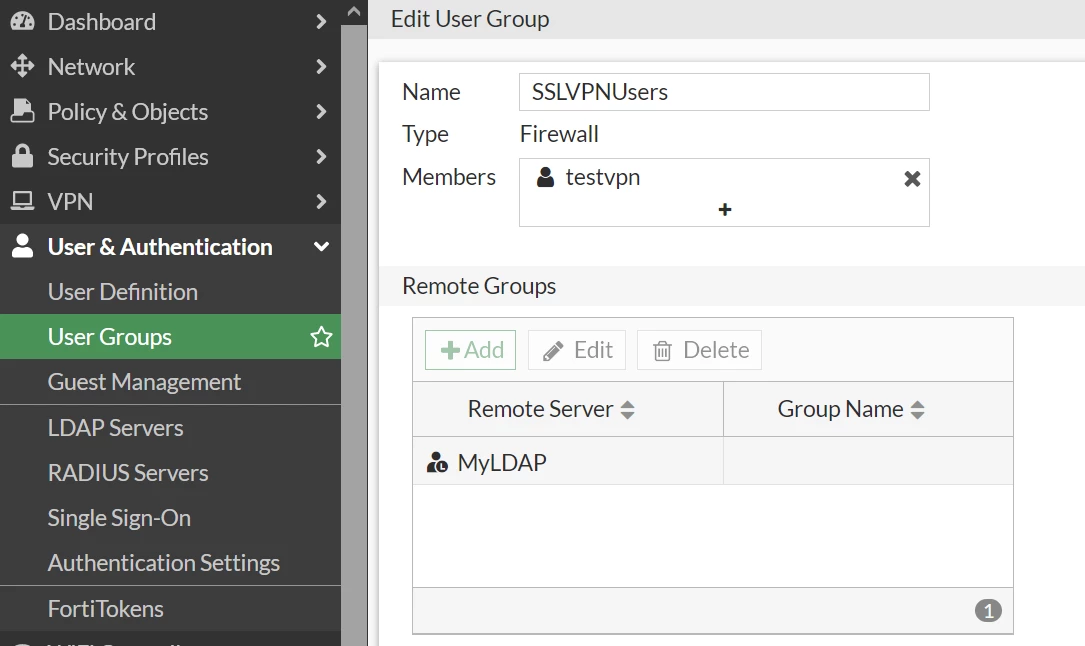The image size is (1085, 646).
Task: Click the Remote Server column header
Action: click(567, 409)
